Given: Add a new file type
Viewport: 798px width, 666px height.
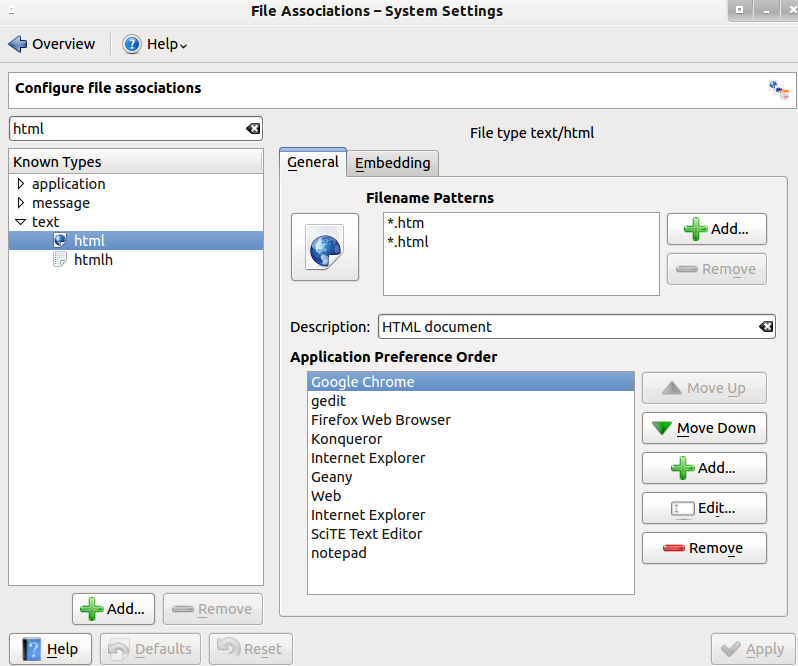Looking at the screenshot, I should [113, 609].
